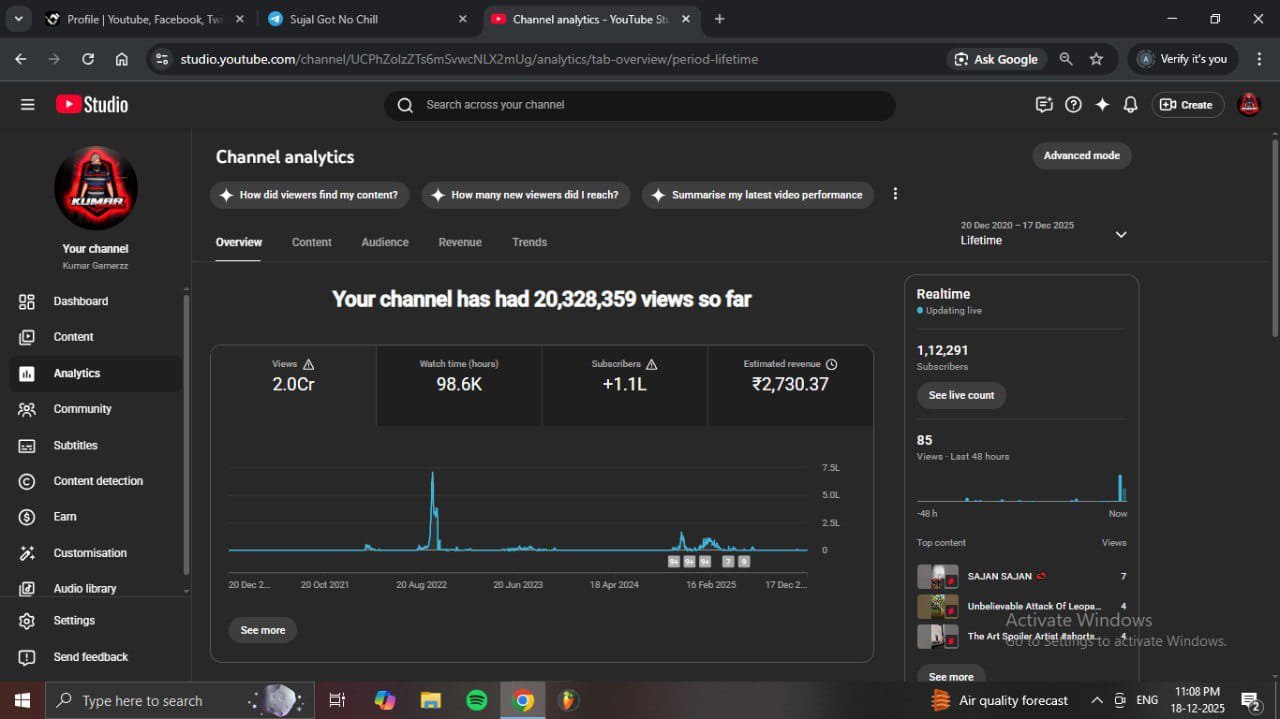Open more suggestions three-dot menu

point(895,194)
